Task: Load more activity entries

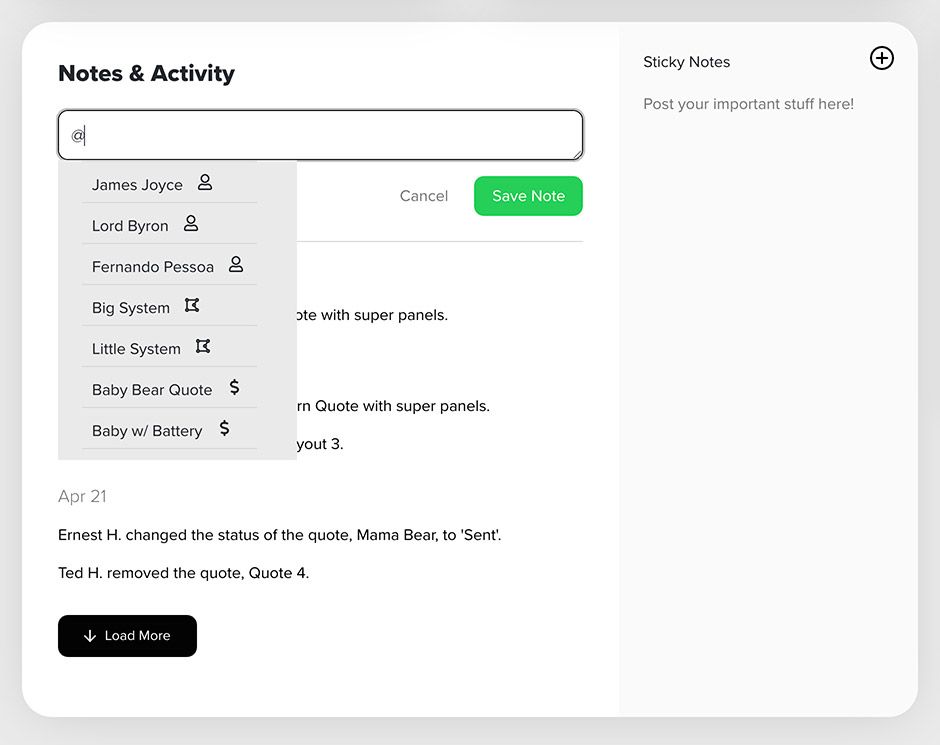Action: click(x=127, y=636)
